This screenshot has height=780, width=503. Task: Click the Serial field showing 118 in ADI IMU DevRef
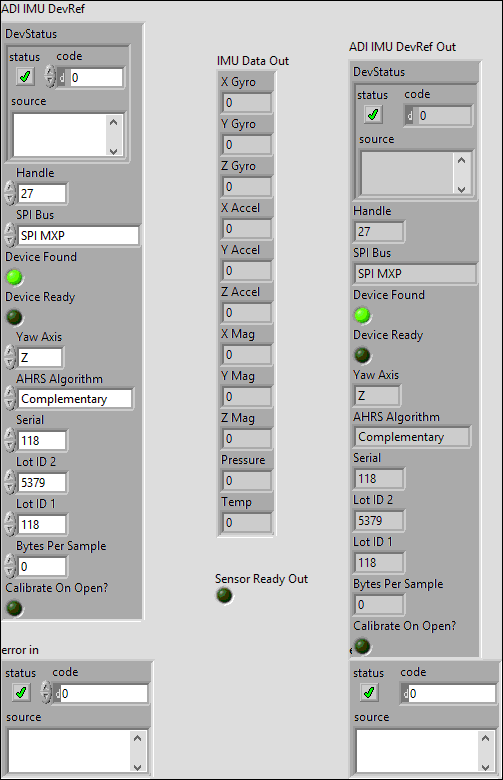(42, 440)
